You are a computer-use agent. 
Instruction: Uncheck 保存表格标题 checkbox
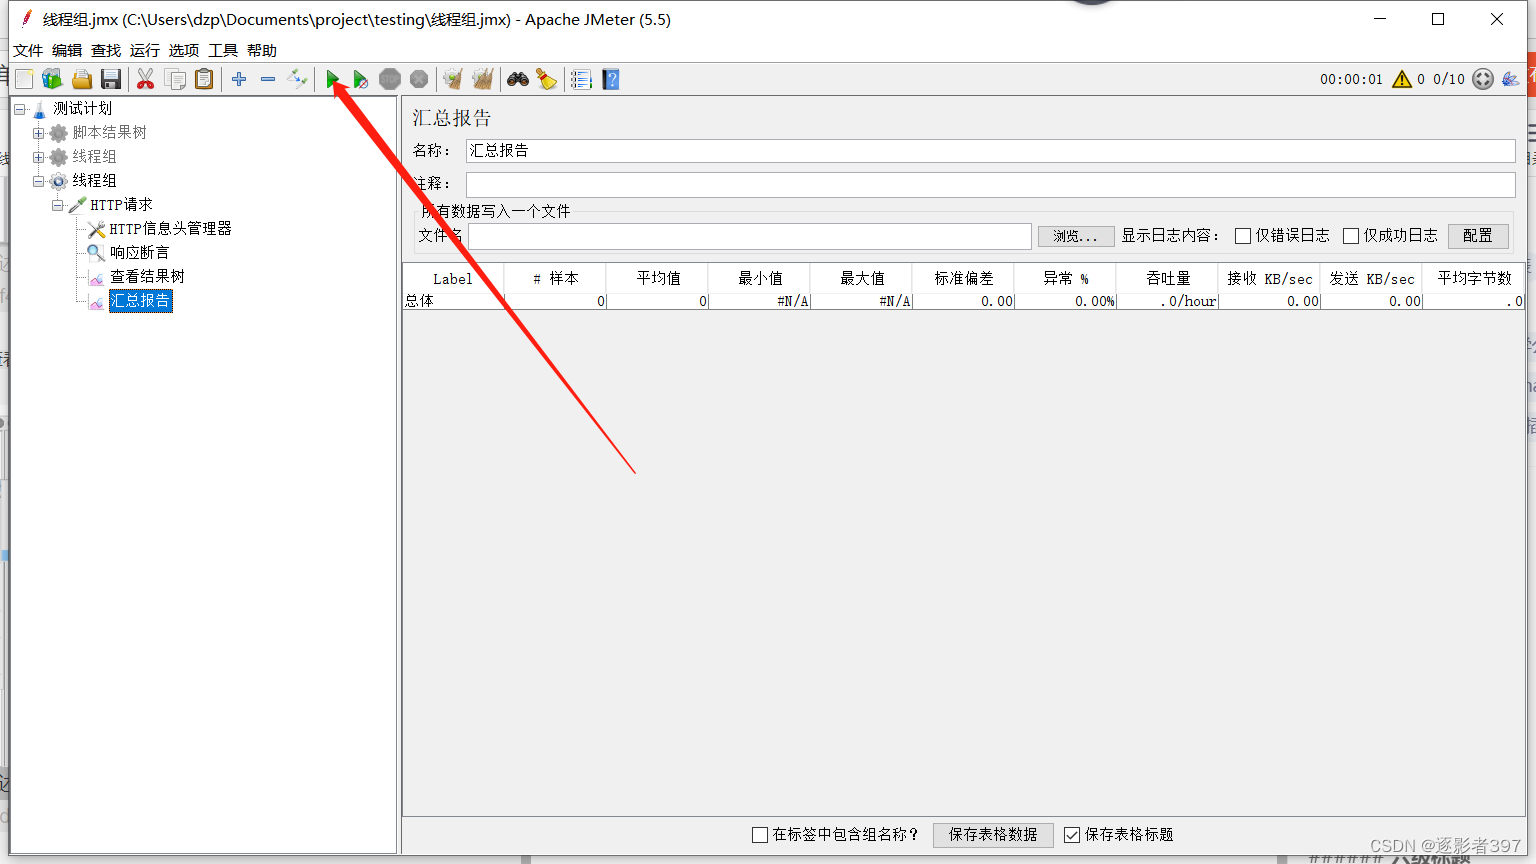[x=1072, y=835]
